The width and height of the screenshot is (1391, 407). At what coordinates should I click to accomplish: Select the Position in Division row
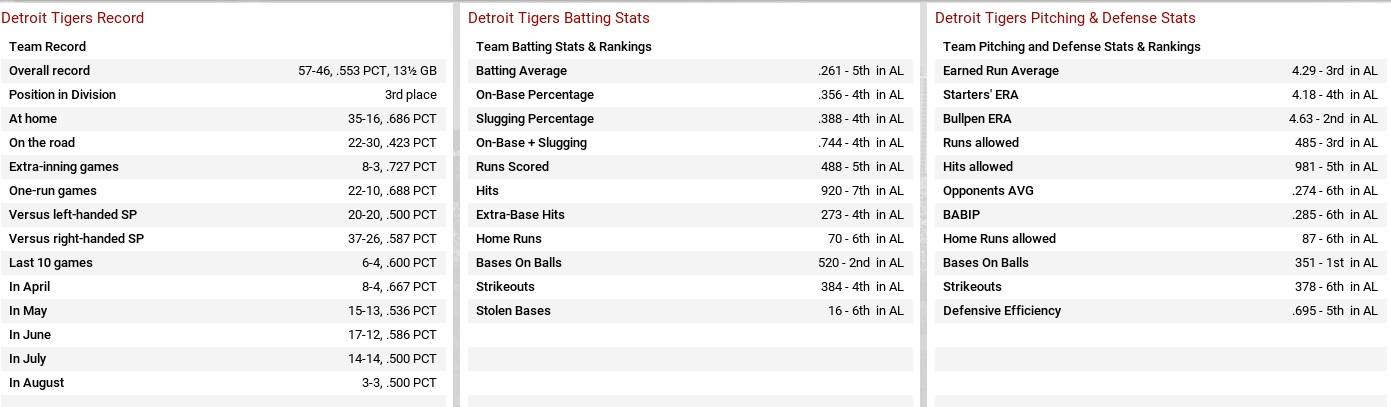click(223, 95)
